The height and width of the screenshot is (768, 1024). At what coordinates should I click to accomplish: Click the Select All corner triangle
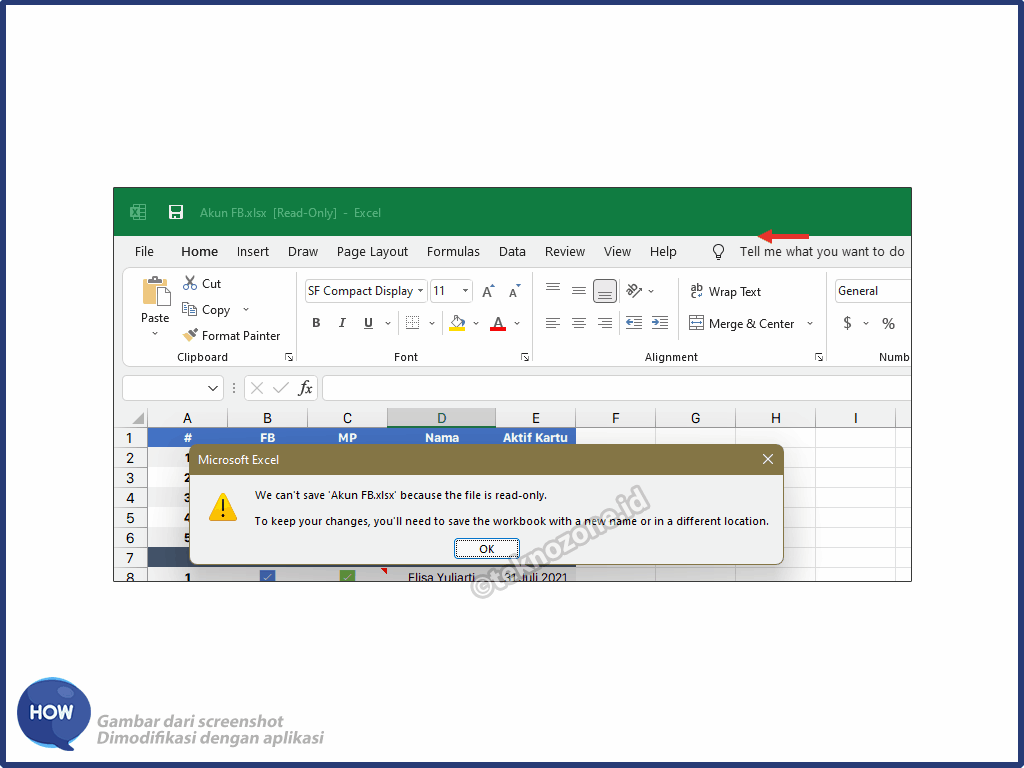point(138,418)
